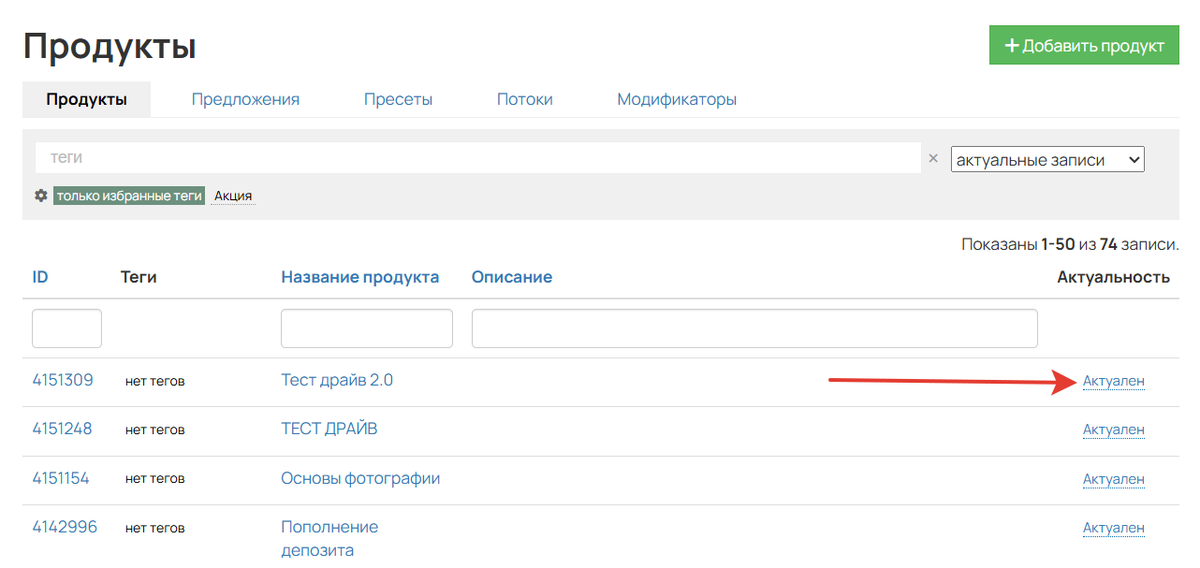Screen dimensions: 1200x568
Task: Open the Основы фотографии product
Action: pyautogui.click(x=361, y=478)
